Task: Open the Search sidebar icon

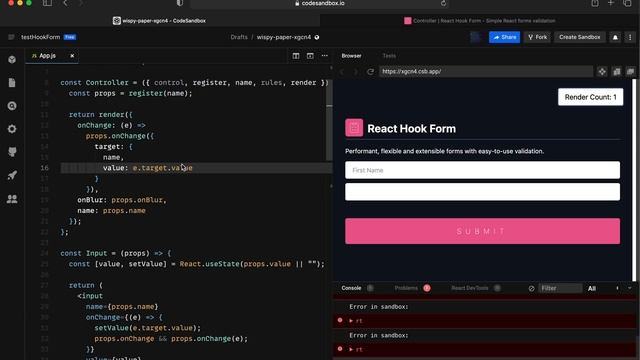Action: click(x=12, y=106)
